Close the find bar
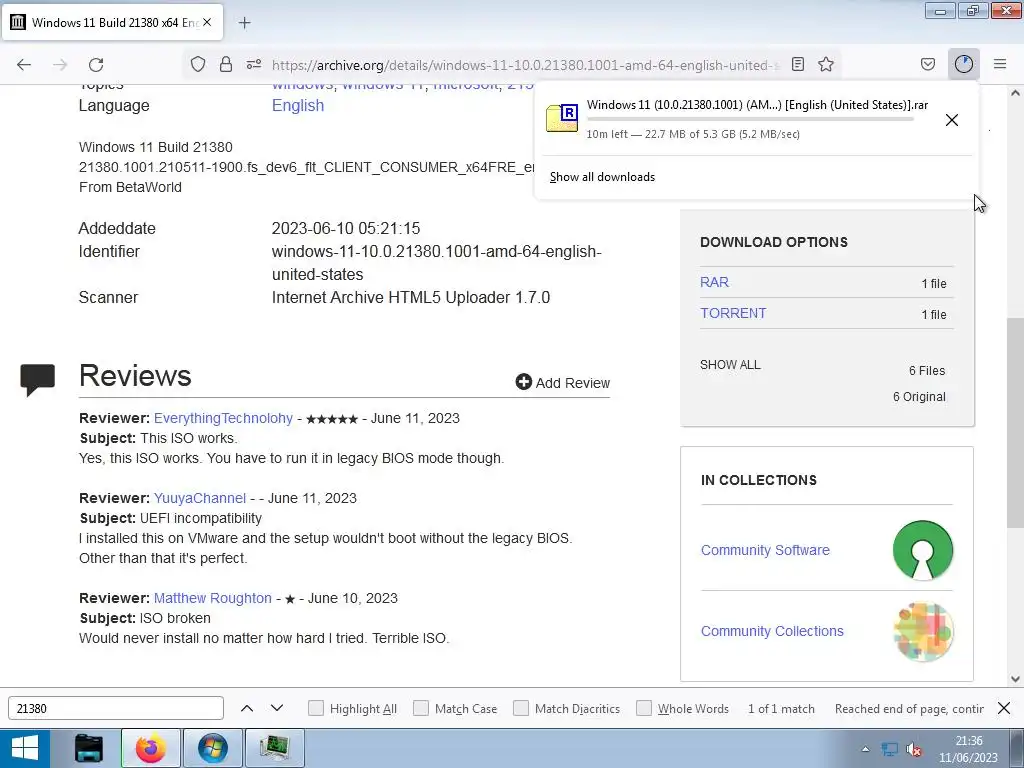Viewport: 1024px width, 768px height. (1004, 708)
